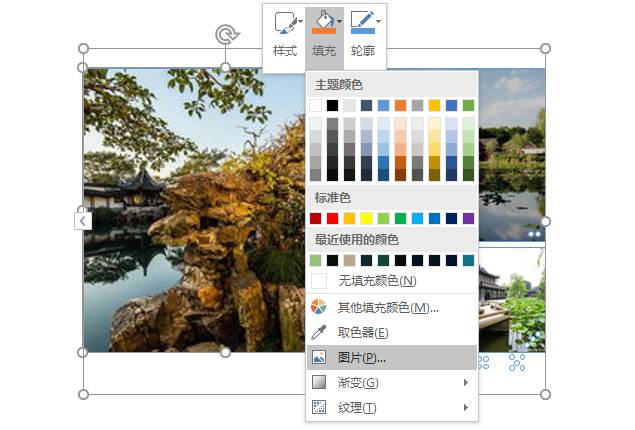Click the left chevron arrow on image edge
The height and width of the screenshot is (430, 635).
click(x=83, y=221)
